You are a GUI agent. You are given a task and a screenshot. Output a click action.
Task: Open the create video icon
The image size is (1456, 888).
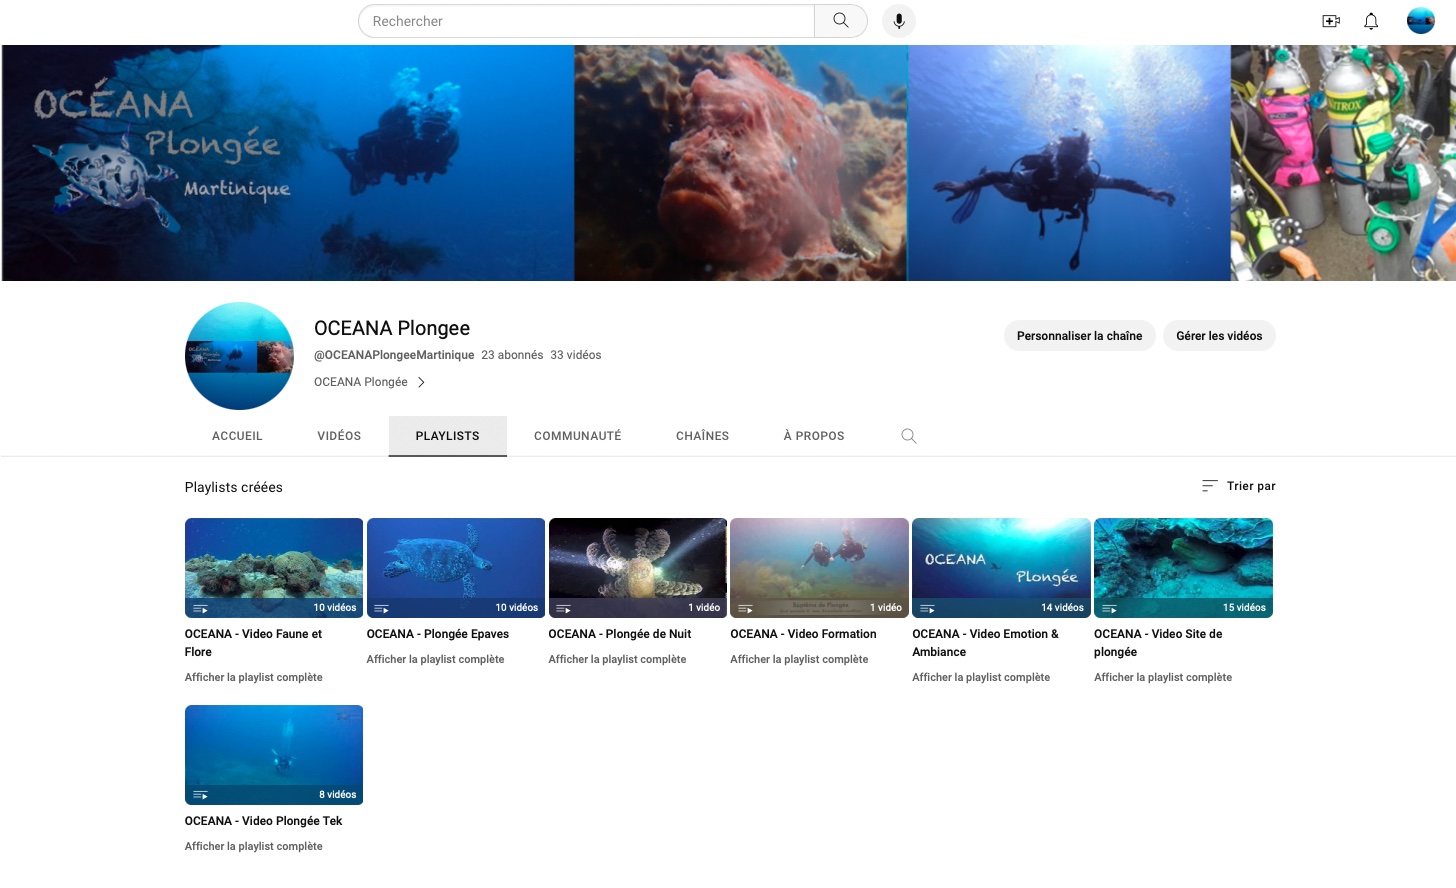pyautogui.click(x=1331, y=21)
